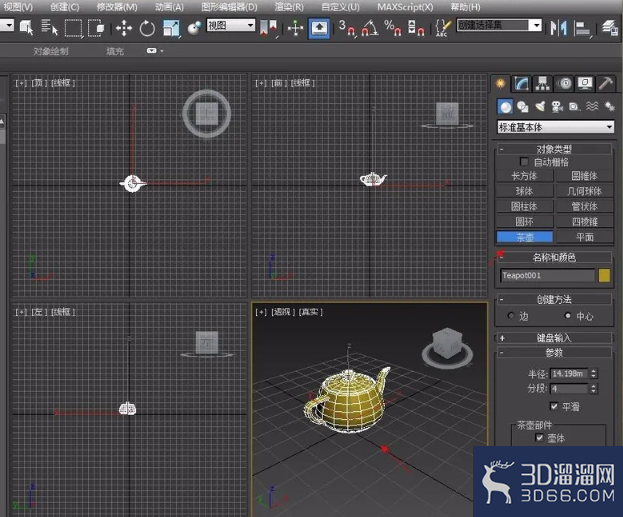The width and height of the screenshot is (623, 517).
Task: Toggle the 壶体 teapot part checkbox
Action: 539,438
